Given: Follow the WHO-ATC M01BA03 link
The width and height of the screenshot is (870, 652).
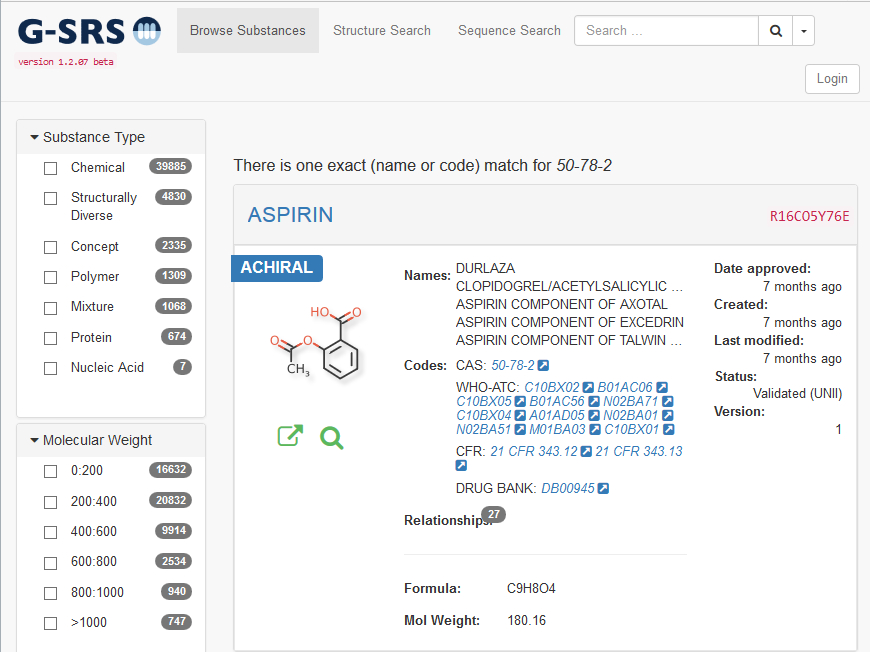Looking at the screenshot, I should tap(558, 429).
